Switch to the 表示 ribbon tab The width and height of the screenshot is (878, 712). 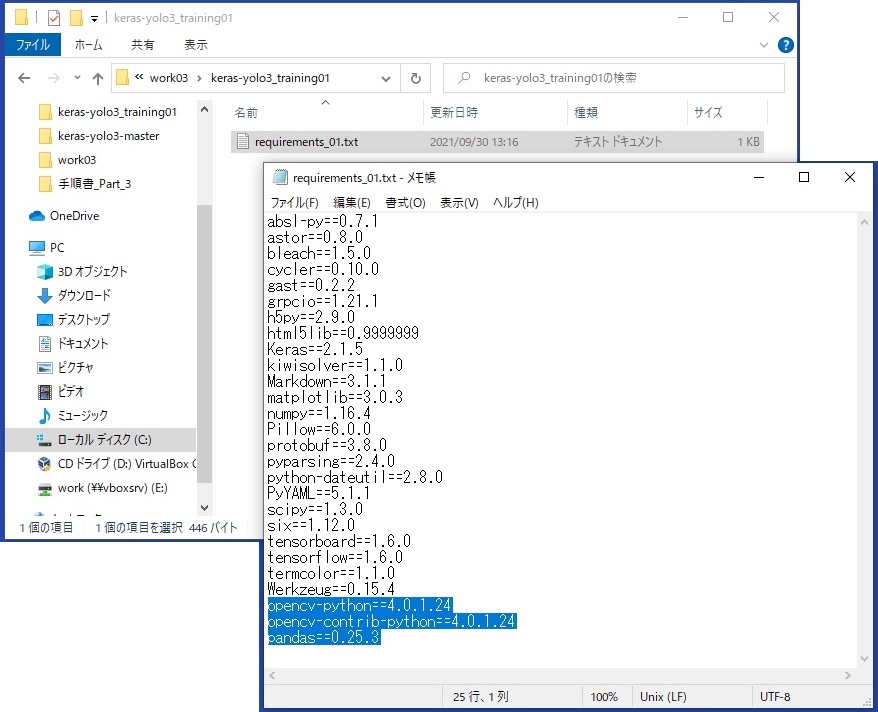[195, 45]
